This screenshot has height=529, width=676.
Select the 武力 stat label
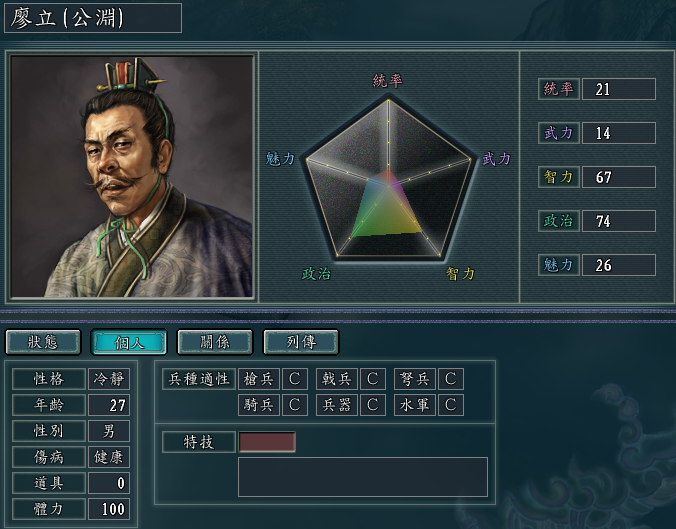click(x=558, y=133)
